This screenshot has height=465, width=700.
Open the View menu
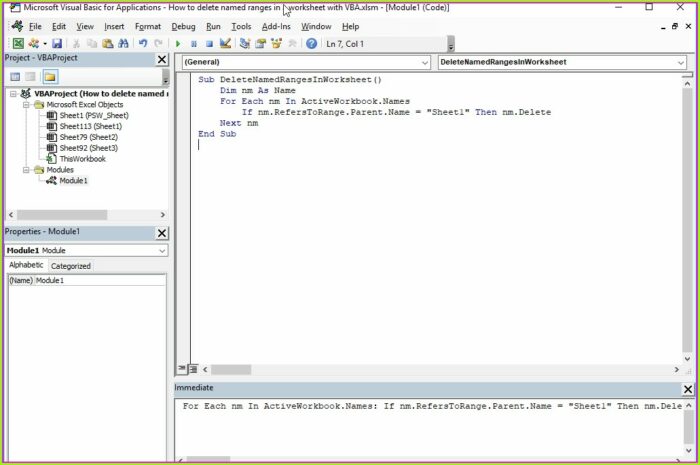(85, 27)
